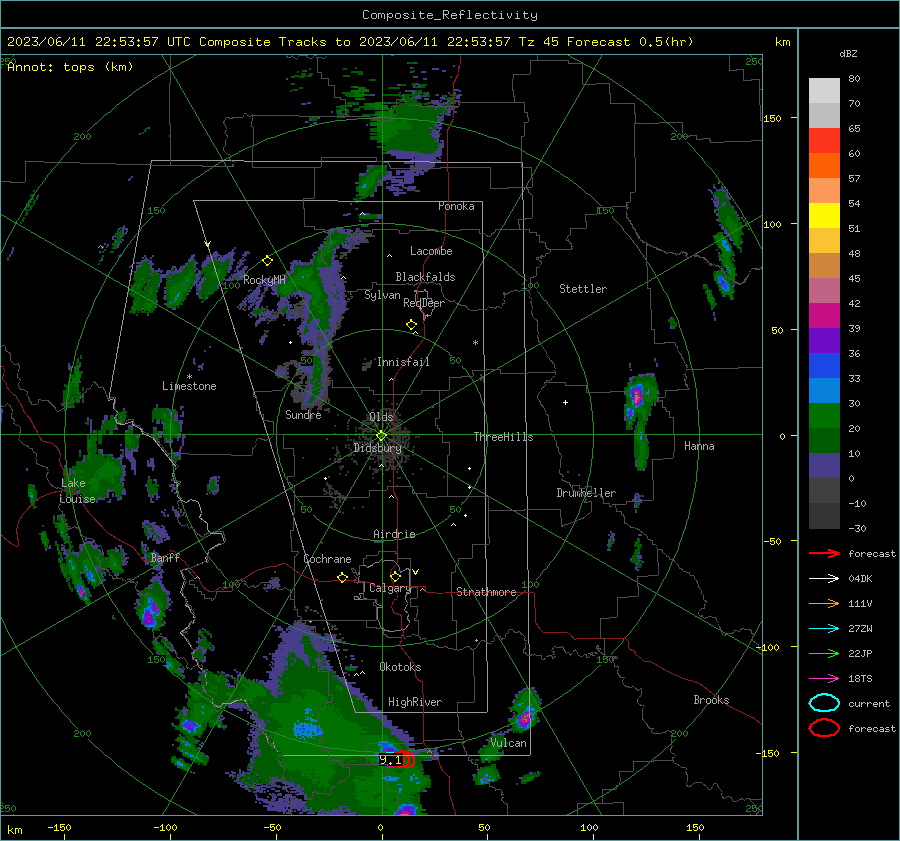The height and width of the screenshot is (841, 900).
Task: Click the Stettler city label
Action: 583,289
